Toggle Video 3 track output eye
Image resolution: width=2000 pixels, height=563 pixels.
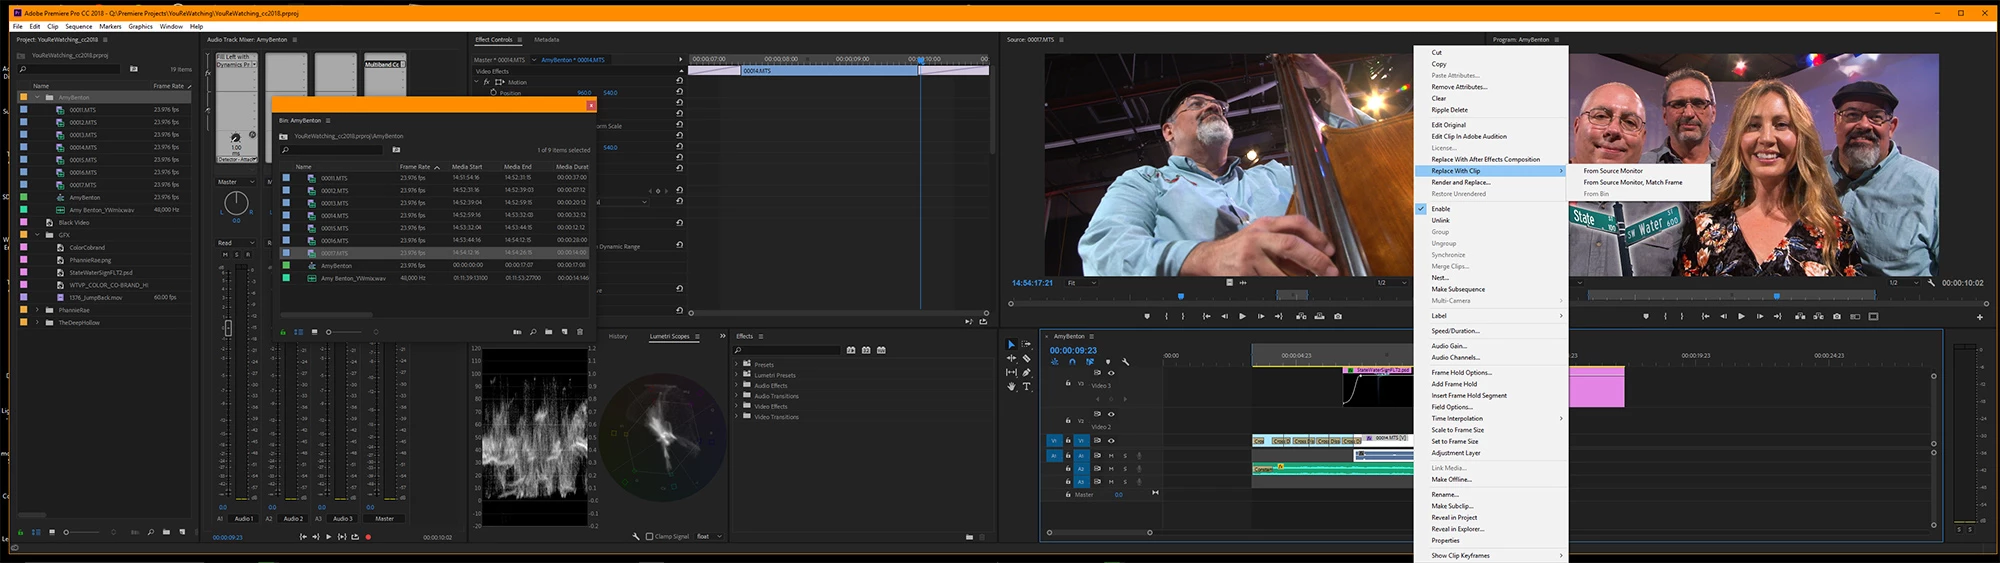tap(1111, 373)
